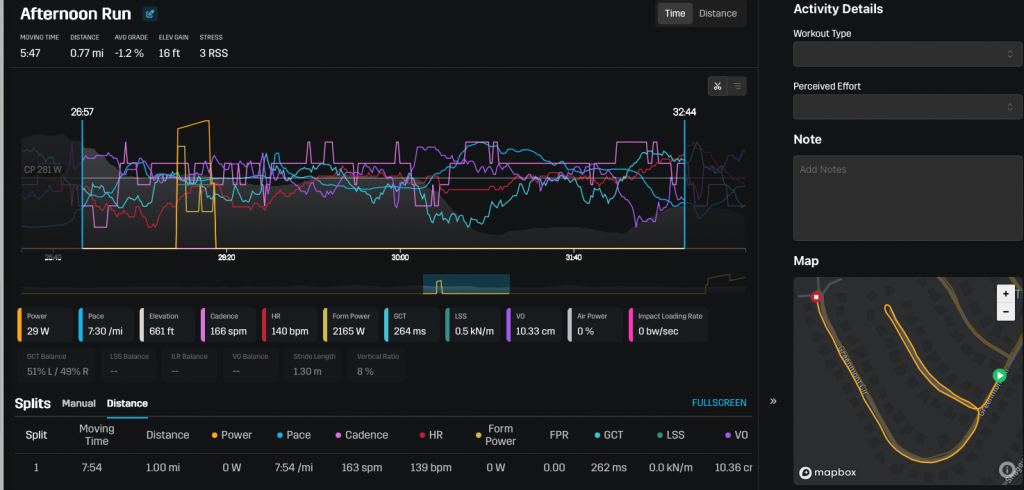Switch chart axis to Distance
Image resolution: width=1024 pixels, height=490 pixels.
(x=717, y=14)
